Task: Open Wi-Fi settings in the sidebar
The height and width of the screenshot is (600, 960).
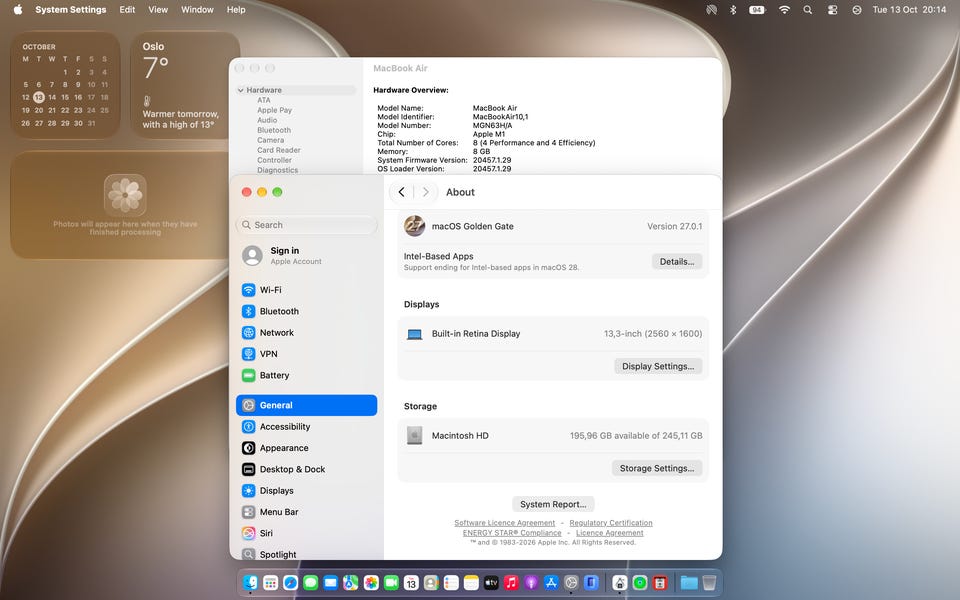Action: click(306, 290)
